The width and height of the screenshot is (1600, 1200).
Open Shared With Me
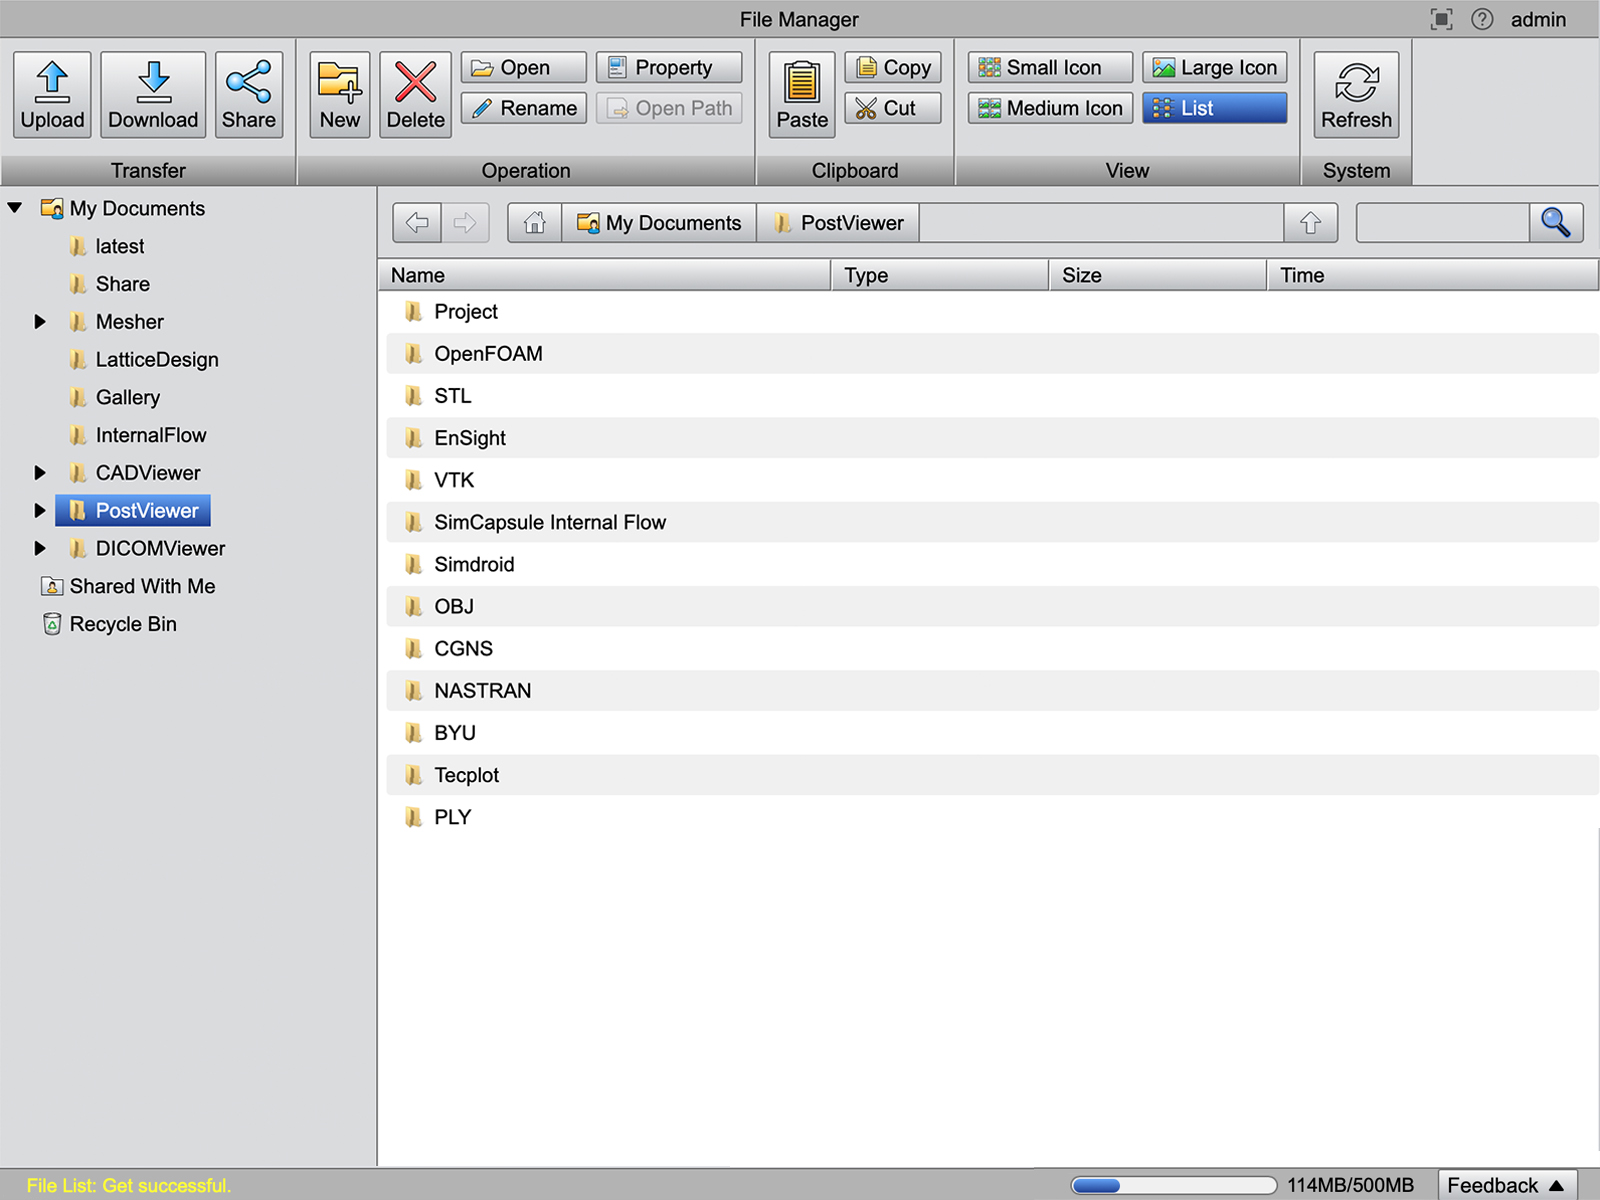coord(128,587)
